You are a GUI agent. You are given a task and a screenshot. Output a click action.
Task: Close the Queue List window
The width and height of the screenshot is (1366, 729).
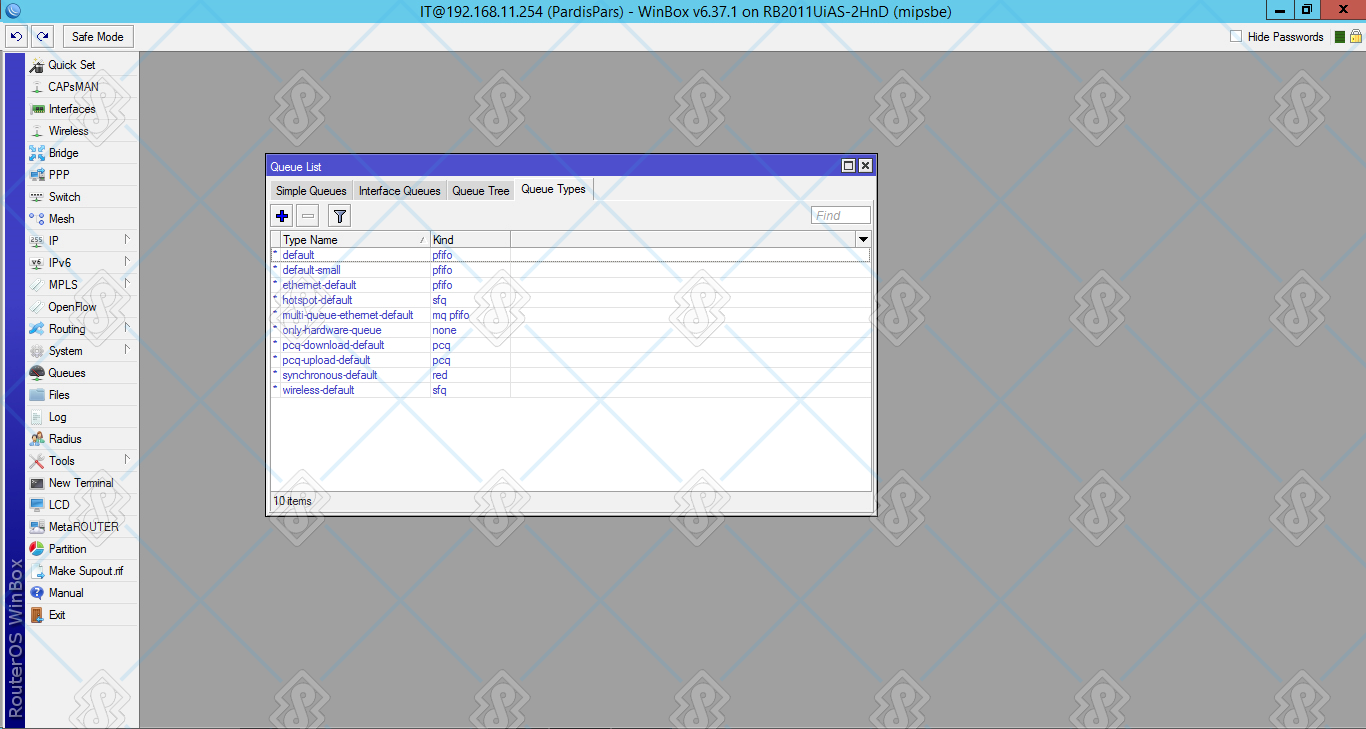[865, 166]
